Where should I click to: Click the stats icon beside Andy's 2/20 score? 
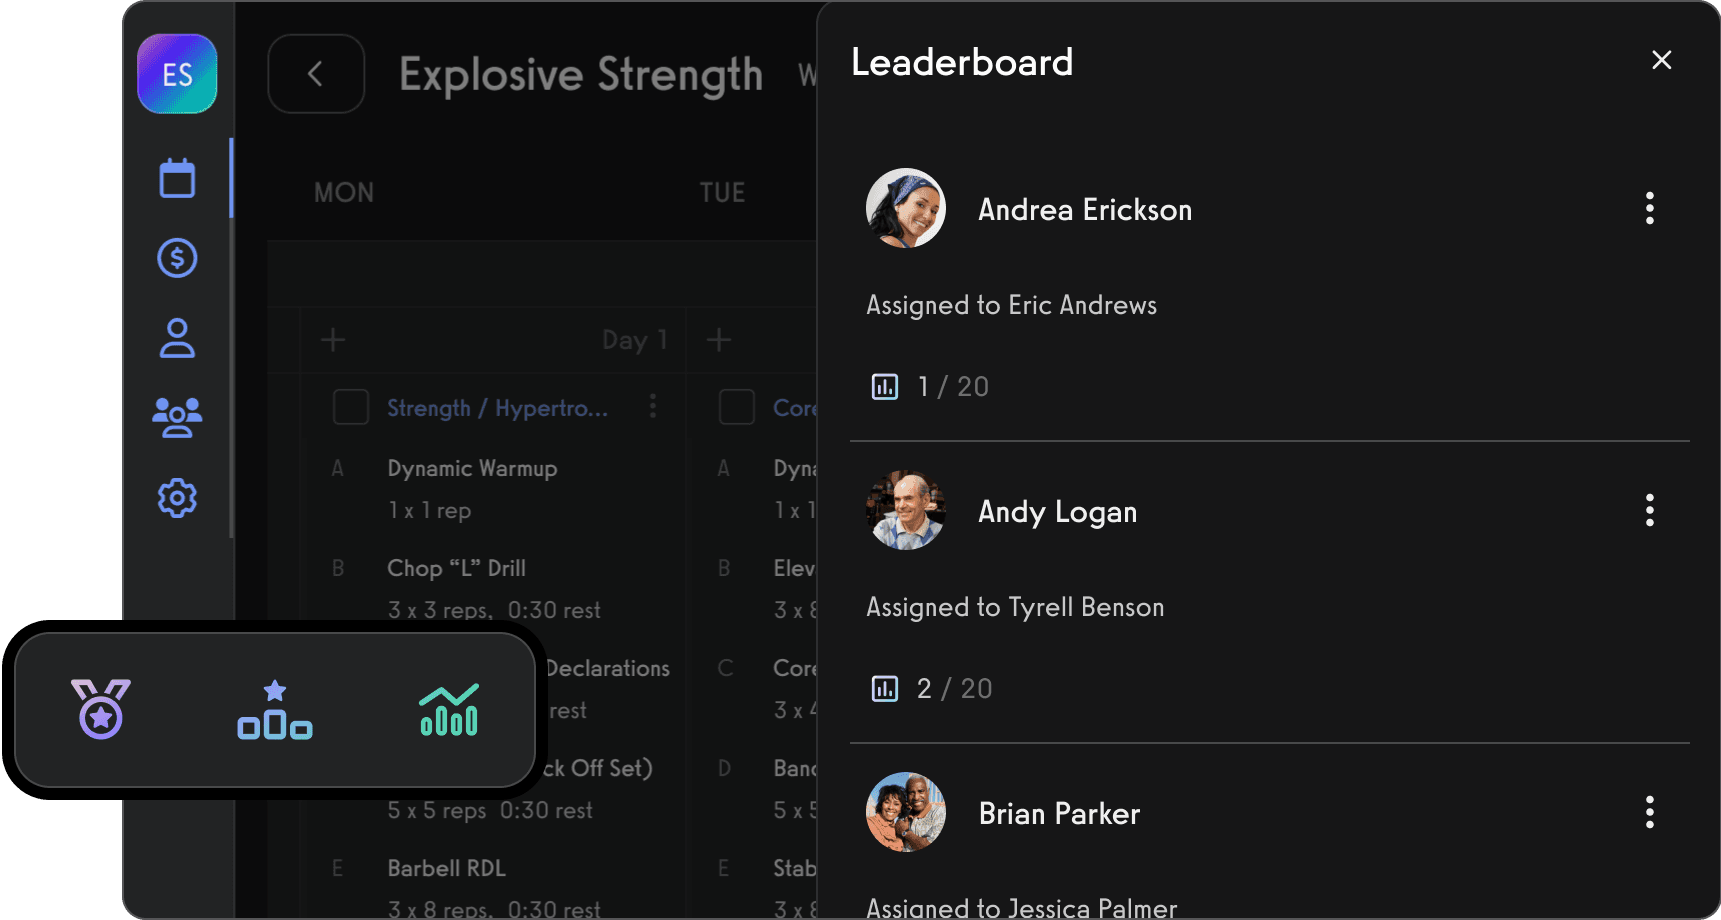(x=884, y=688)
